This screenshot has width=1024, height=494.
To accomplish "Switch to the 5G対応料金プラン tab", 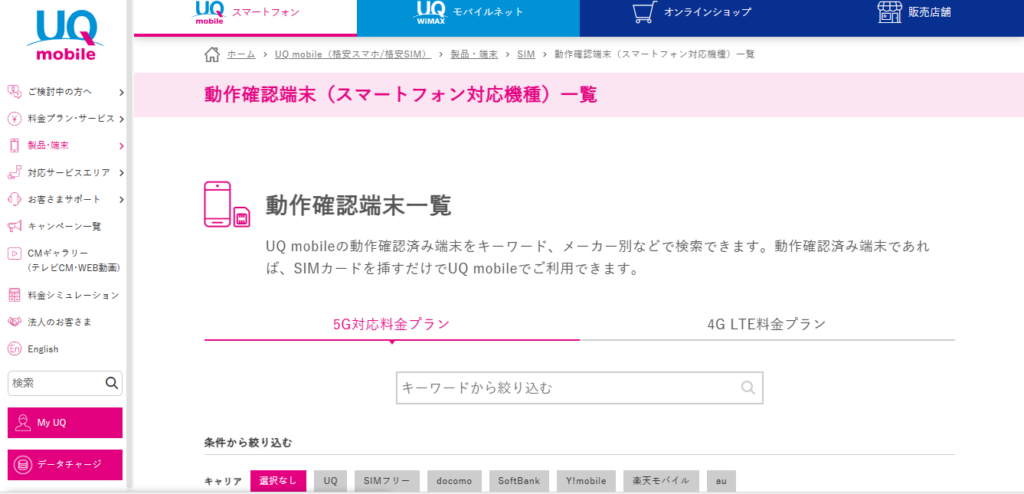I will click(x=392, y=323).
